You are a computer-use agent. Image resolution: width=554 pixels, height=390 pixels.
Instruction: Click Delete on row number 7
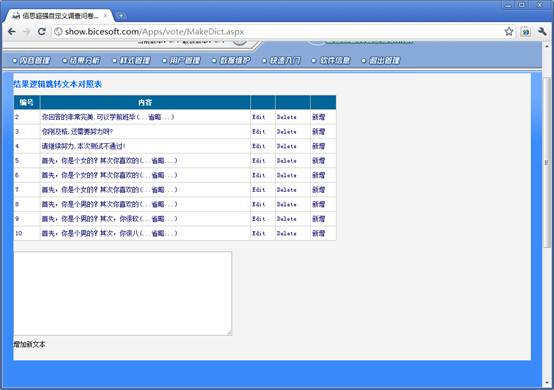[x=287, y=190]
